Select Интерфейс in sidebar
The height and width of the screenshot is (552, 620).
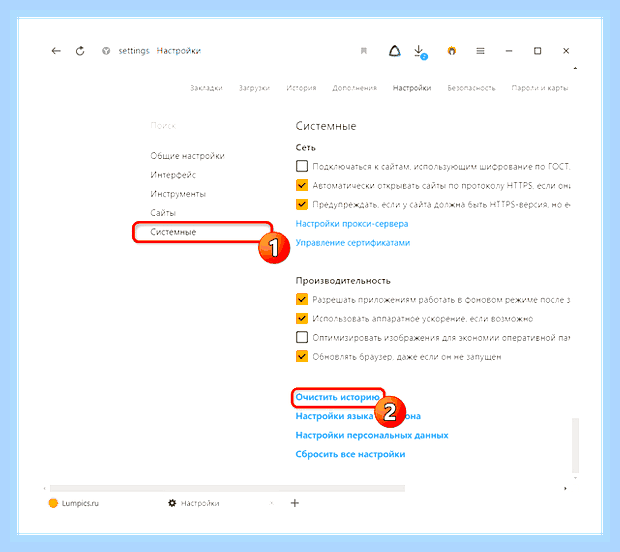click(x=173, y=175)
